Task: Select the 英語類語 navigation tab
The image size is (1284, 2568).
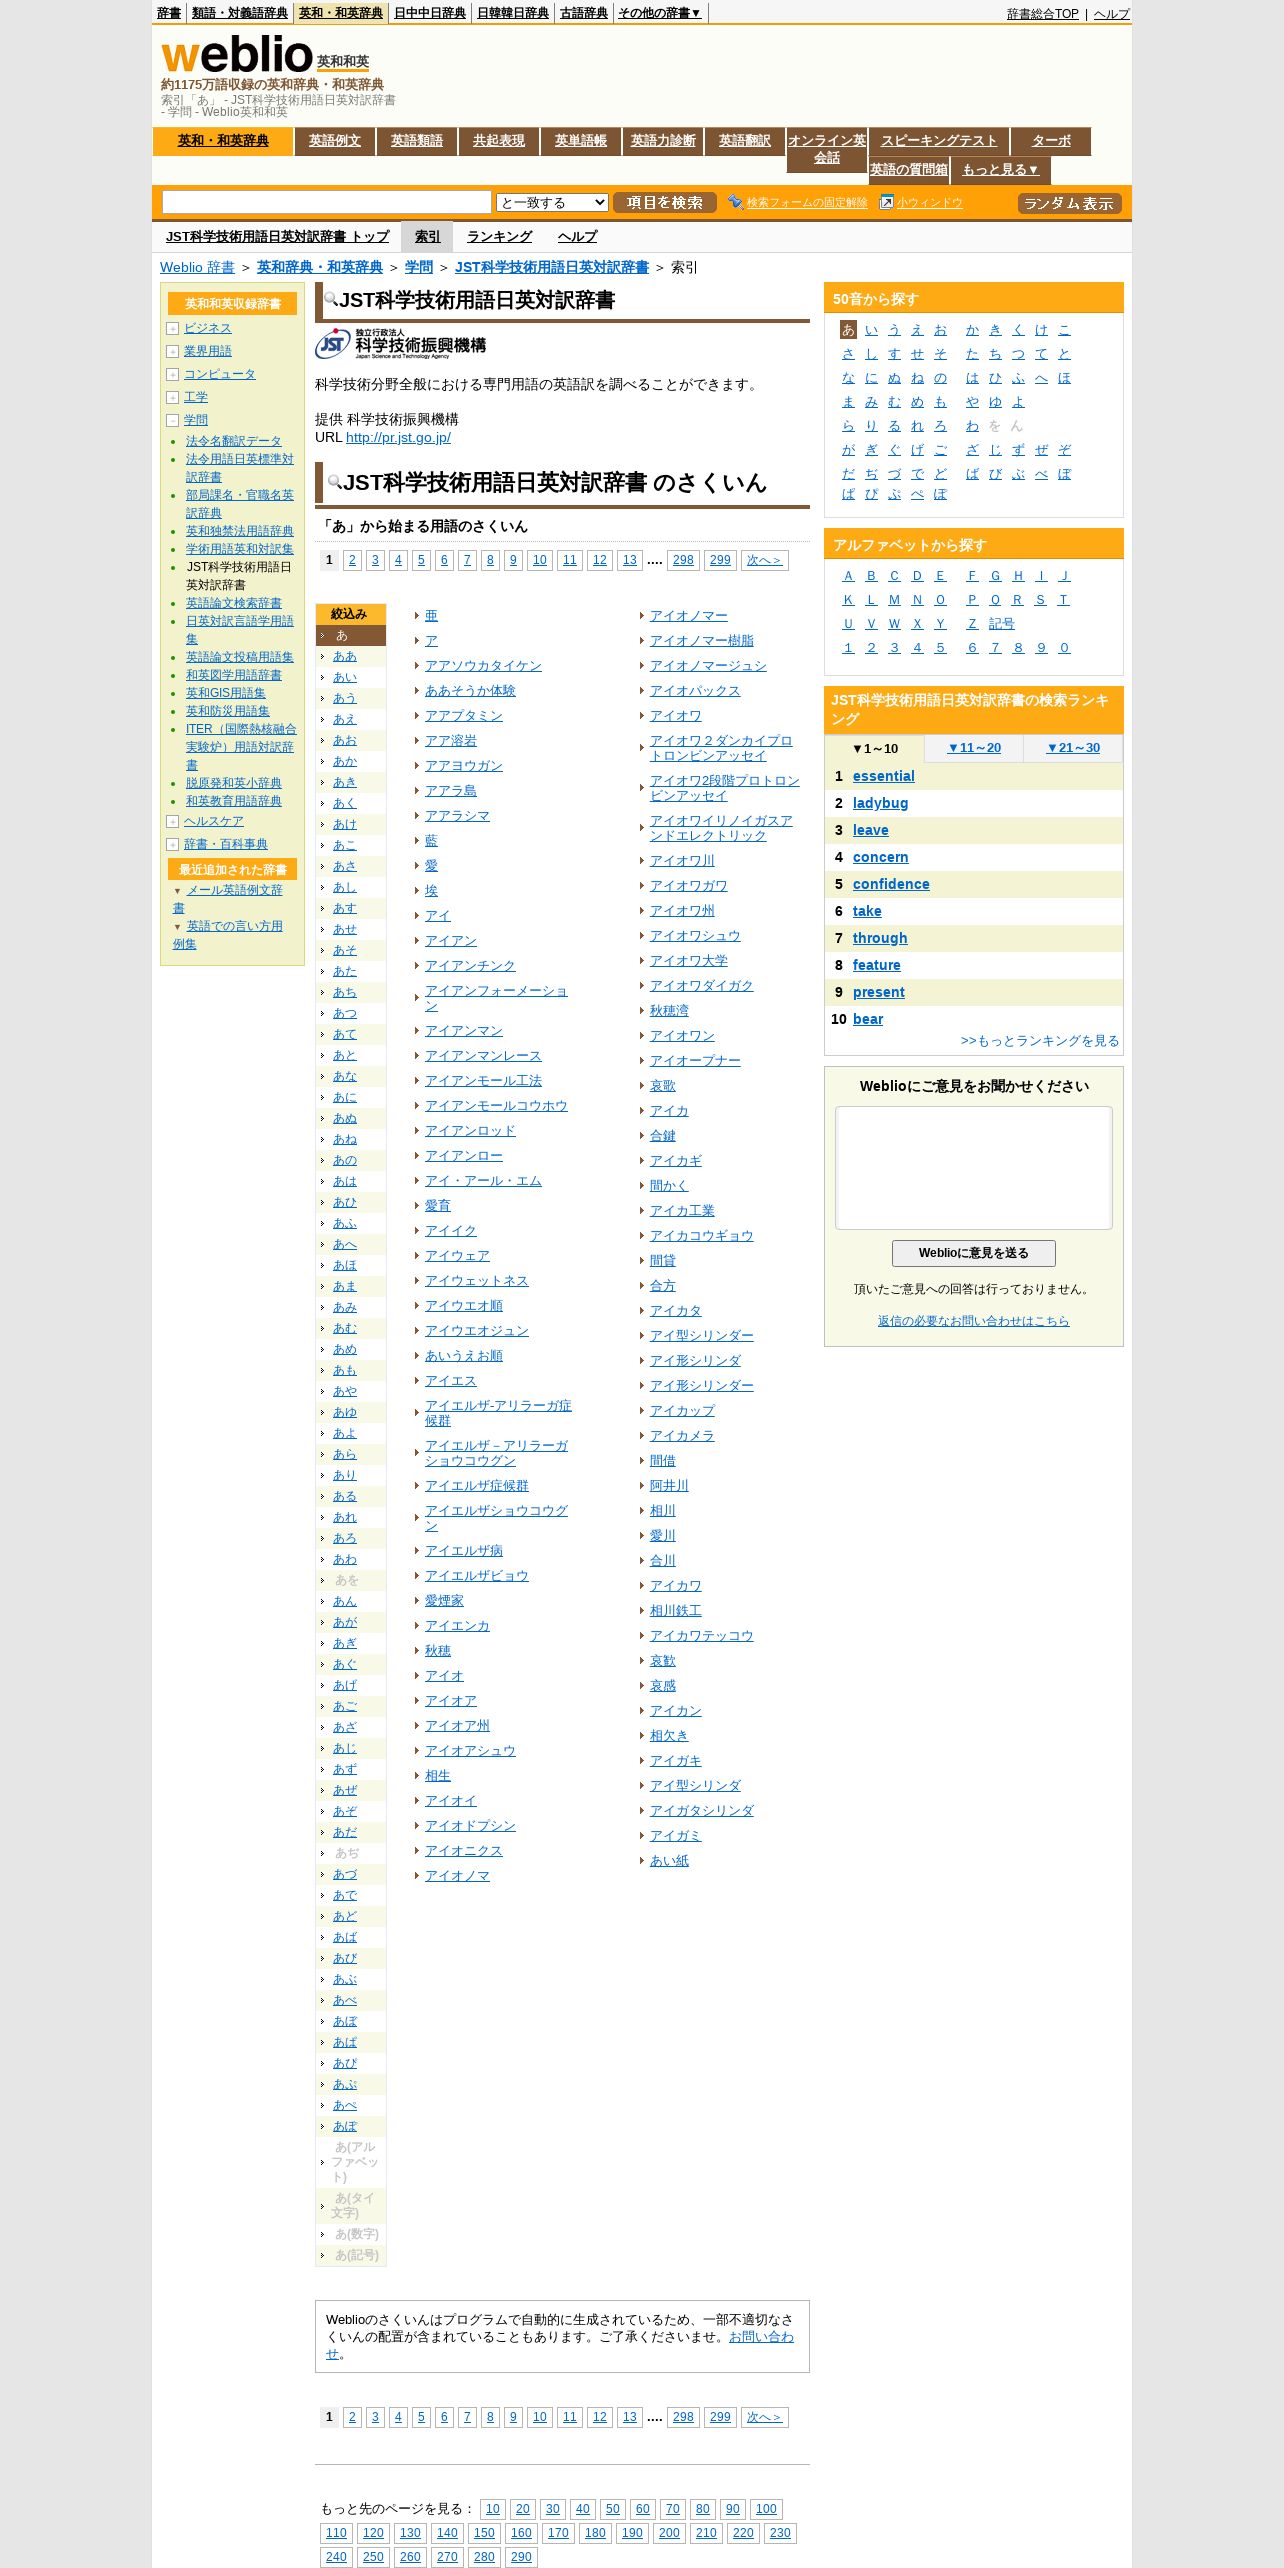Action: pos(417,141)
